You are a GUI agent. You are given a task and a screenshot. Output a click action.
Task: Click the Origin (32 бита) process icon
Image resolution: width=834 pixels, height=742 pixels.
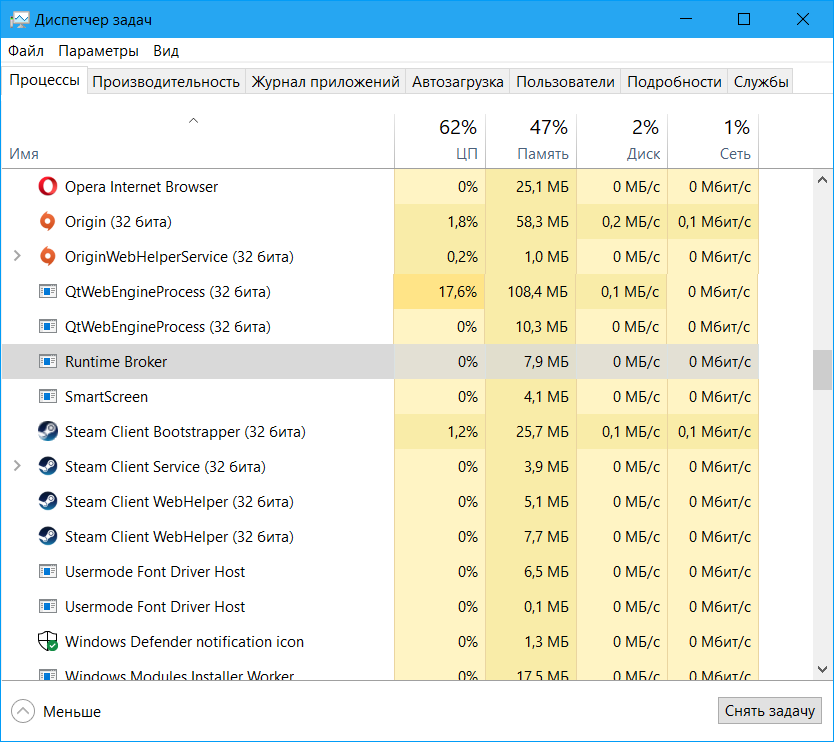click(x=48, y=221)
